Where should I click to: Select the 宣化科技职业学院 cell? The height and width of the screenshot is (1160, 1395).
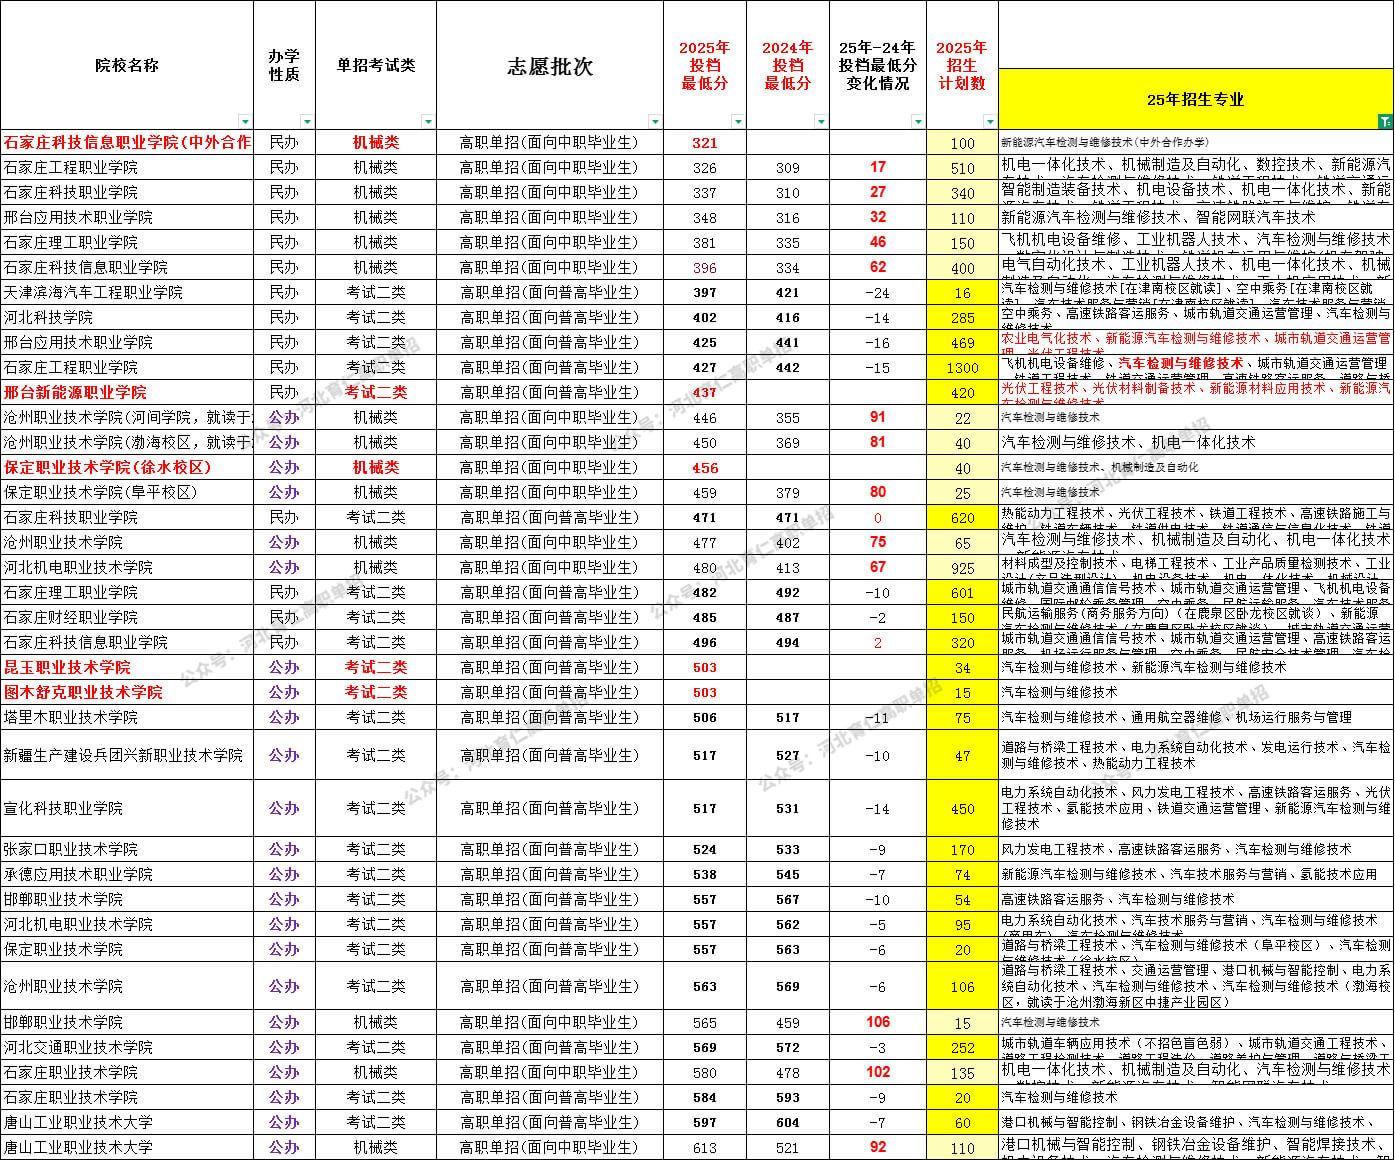pyautogui.click(x=127, y=808)
